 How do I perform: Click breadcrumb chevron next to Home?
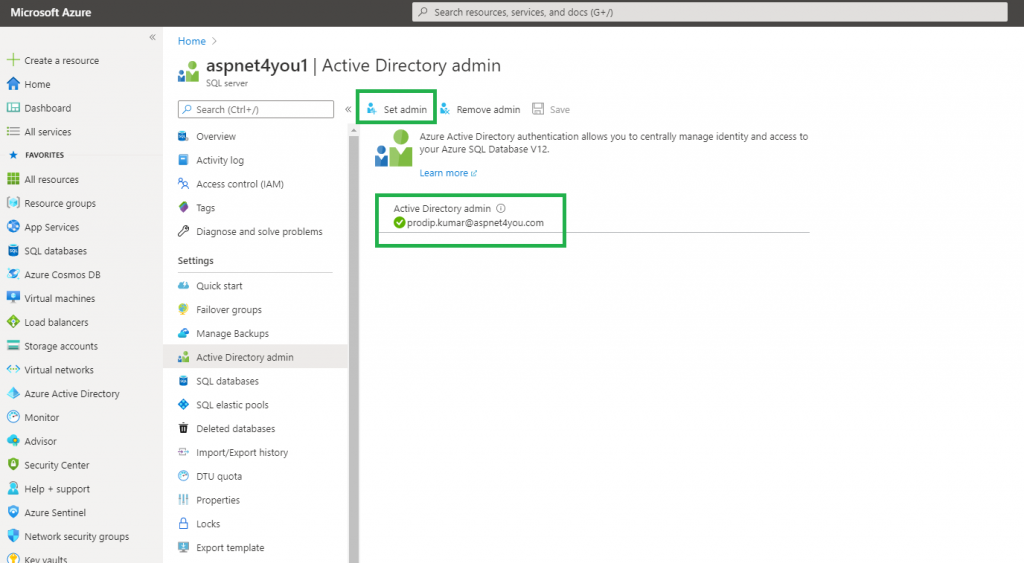point(214,41)
